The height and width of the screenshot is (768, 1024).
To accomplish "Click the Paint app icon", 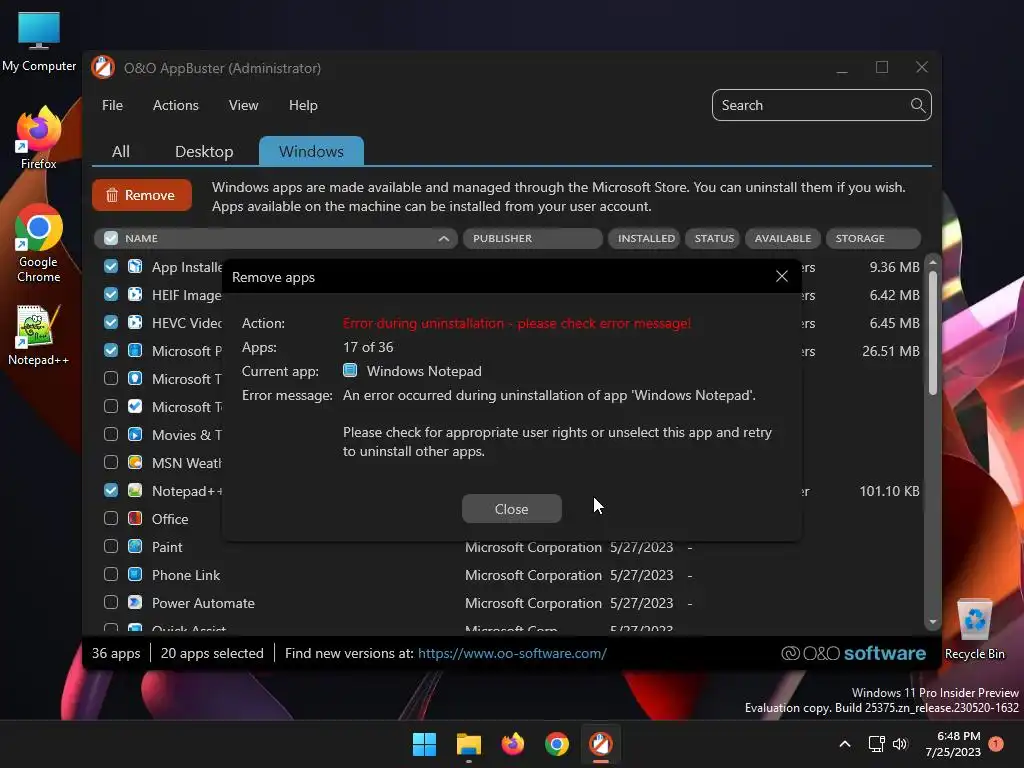I will 135,547.
